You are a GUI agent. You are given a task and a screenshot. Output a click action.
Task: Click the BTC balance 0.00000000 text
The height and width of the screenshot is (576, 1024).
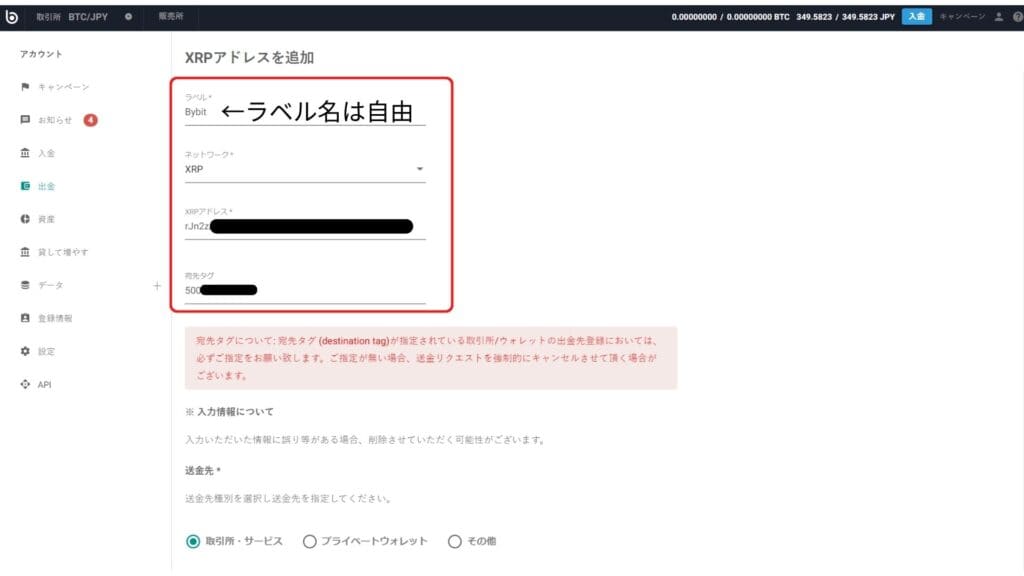(730, 17)
